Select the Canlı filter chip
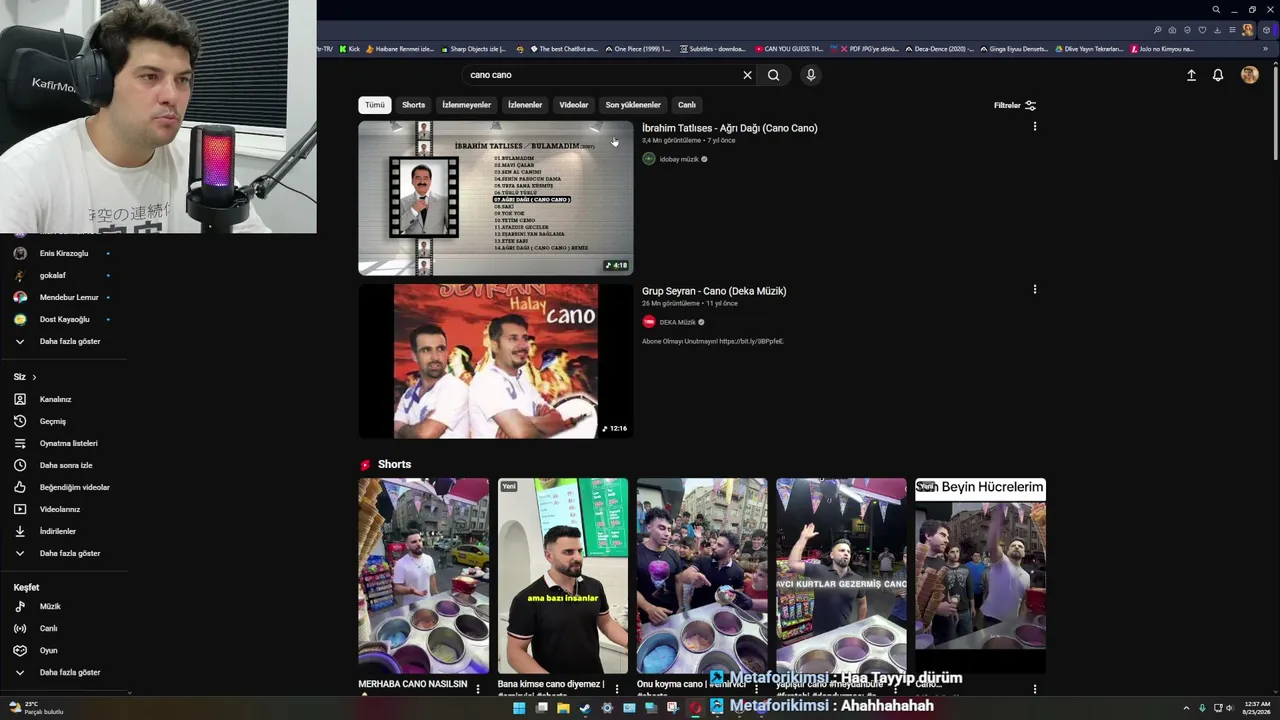The height and width of the screenshot is (720, 1280). click(x=687, y=105)
